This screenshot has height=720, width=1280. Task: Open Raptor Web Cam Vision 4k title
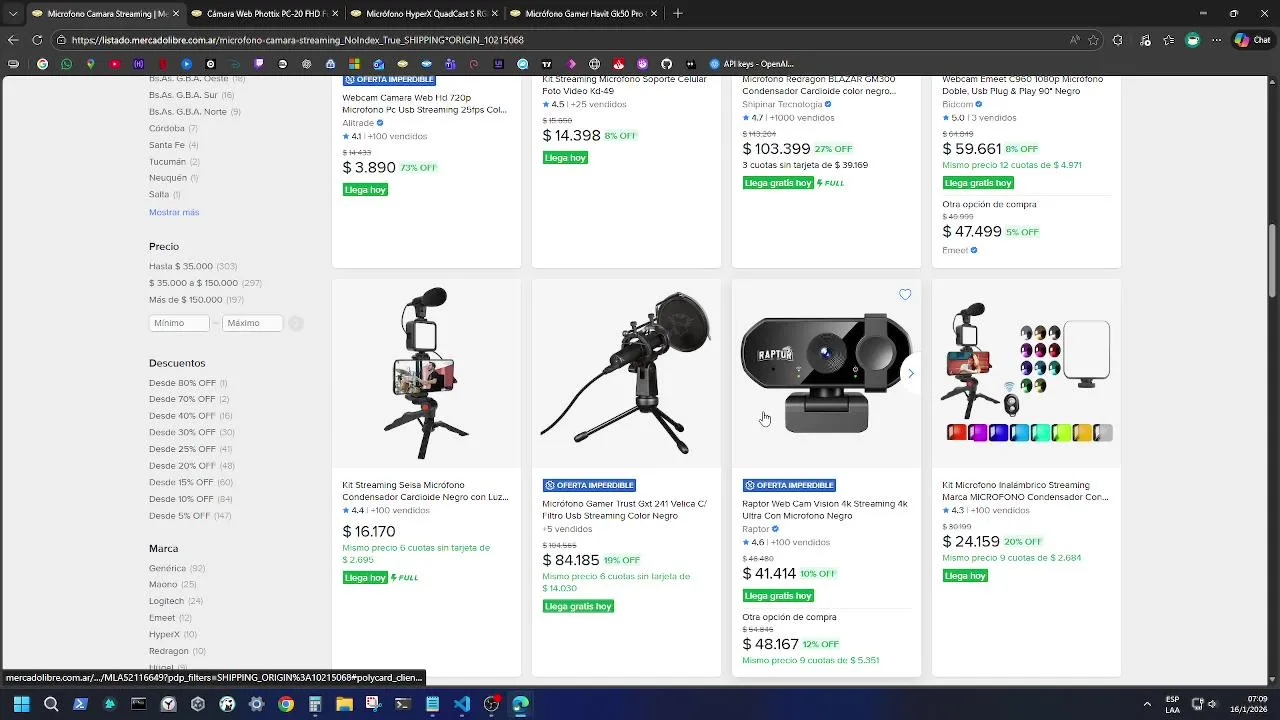pos(825,510)
